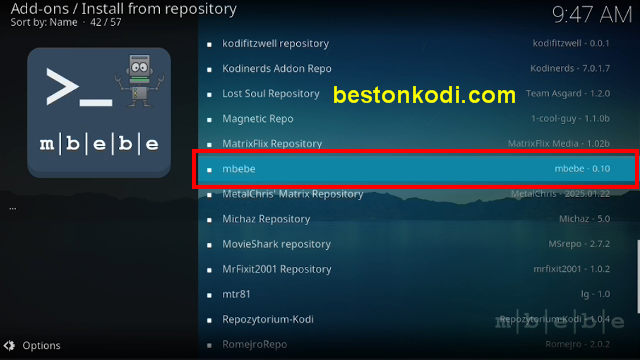Open Kodinerds Addon Repo
Screen dimensions: 640x360
[x=416, y=69]
